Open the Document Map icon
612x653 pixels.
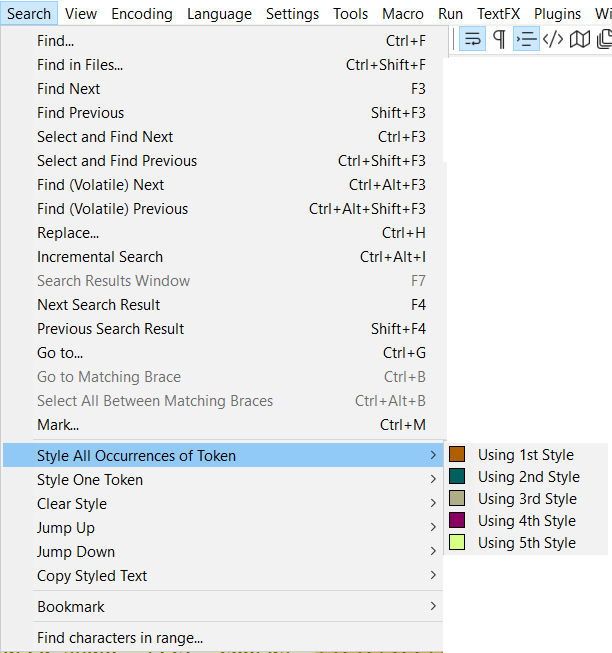[x=579, y=39]
